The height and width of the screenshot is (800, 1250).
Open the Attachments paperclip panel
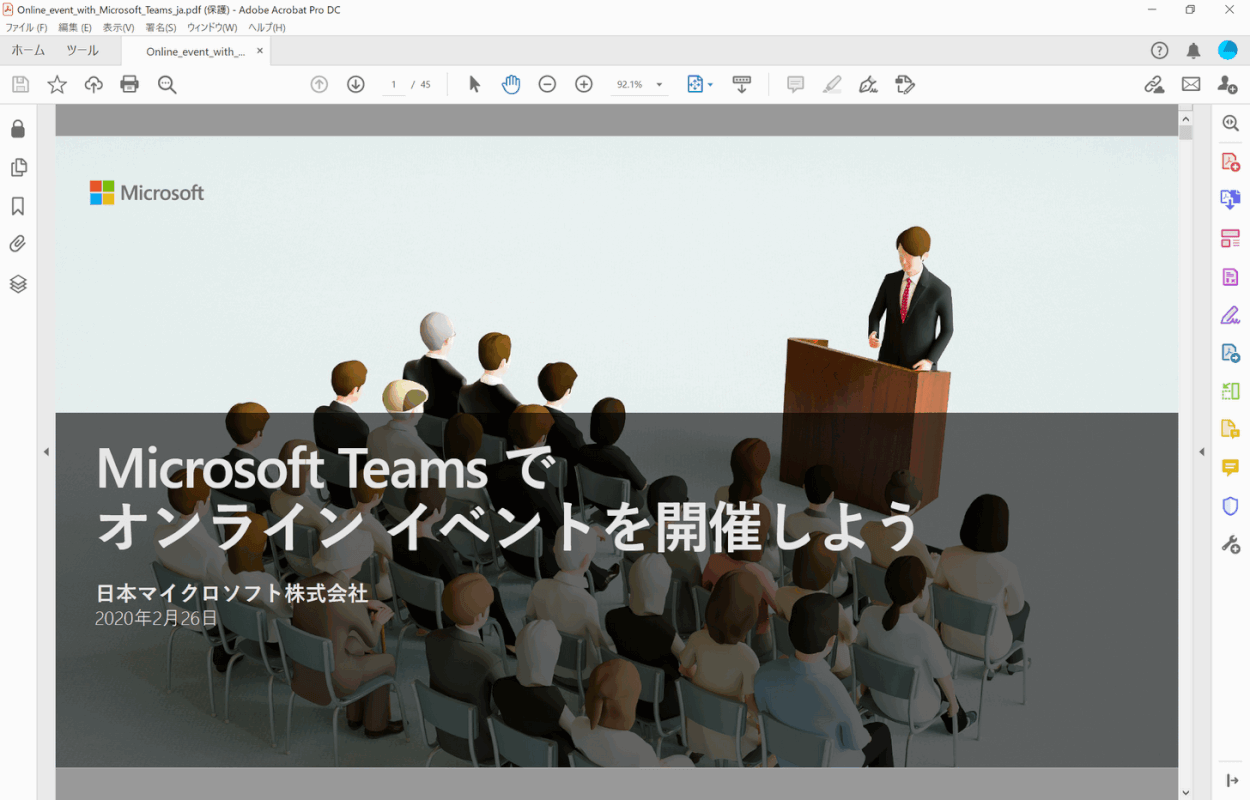18,244
